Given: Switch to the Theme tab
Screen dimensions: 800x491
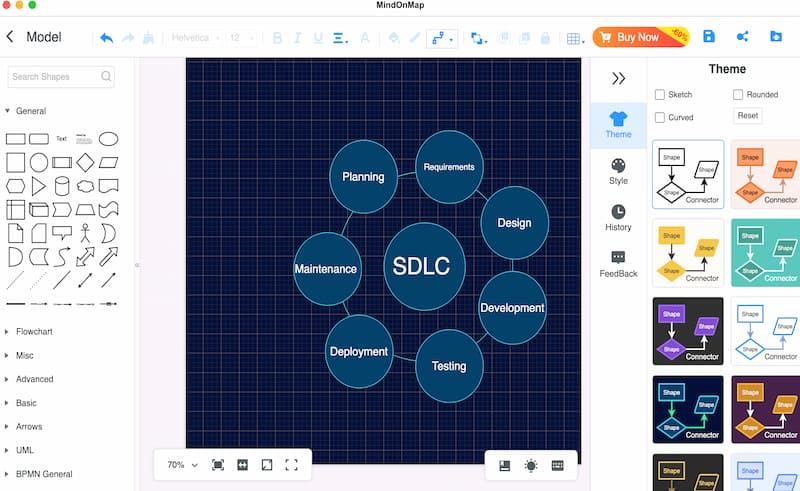Looking at the screenshot, I should coord(618,126).
